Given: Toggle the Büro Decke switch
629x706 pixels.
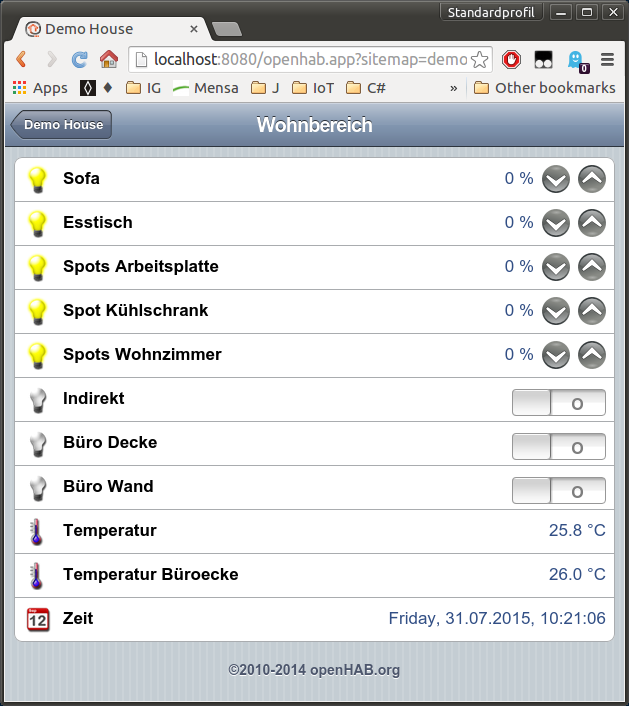Looking at the screenshot, I should coord(558,447).
